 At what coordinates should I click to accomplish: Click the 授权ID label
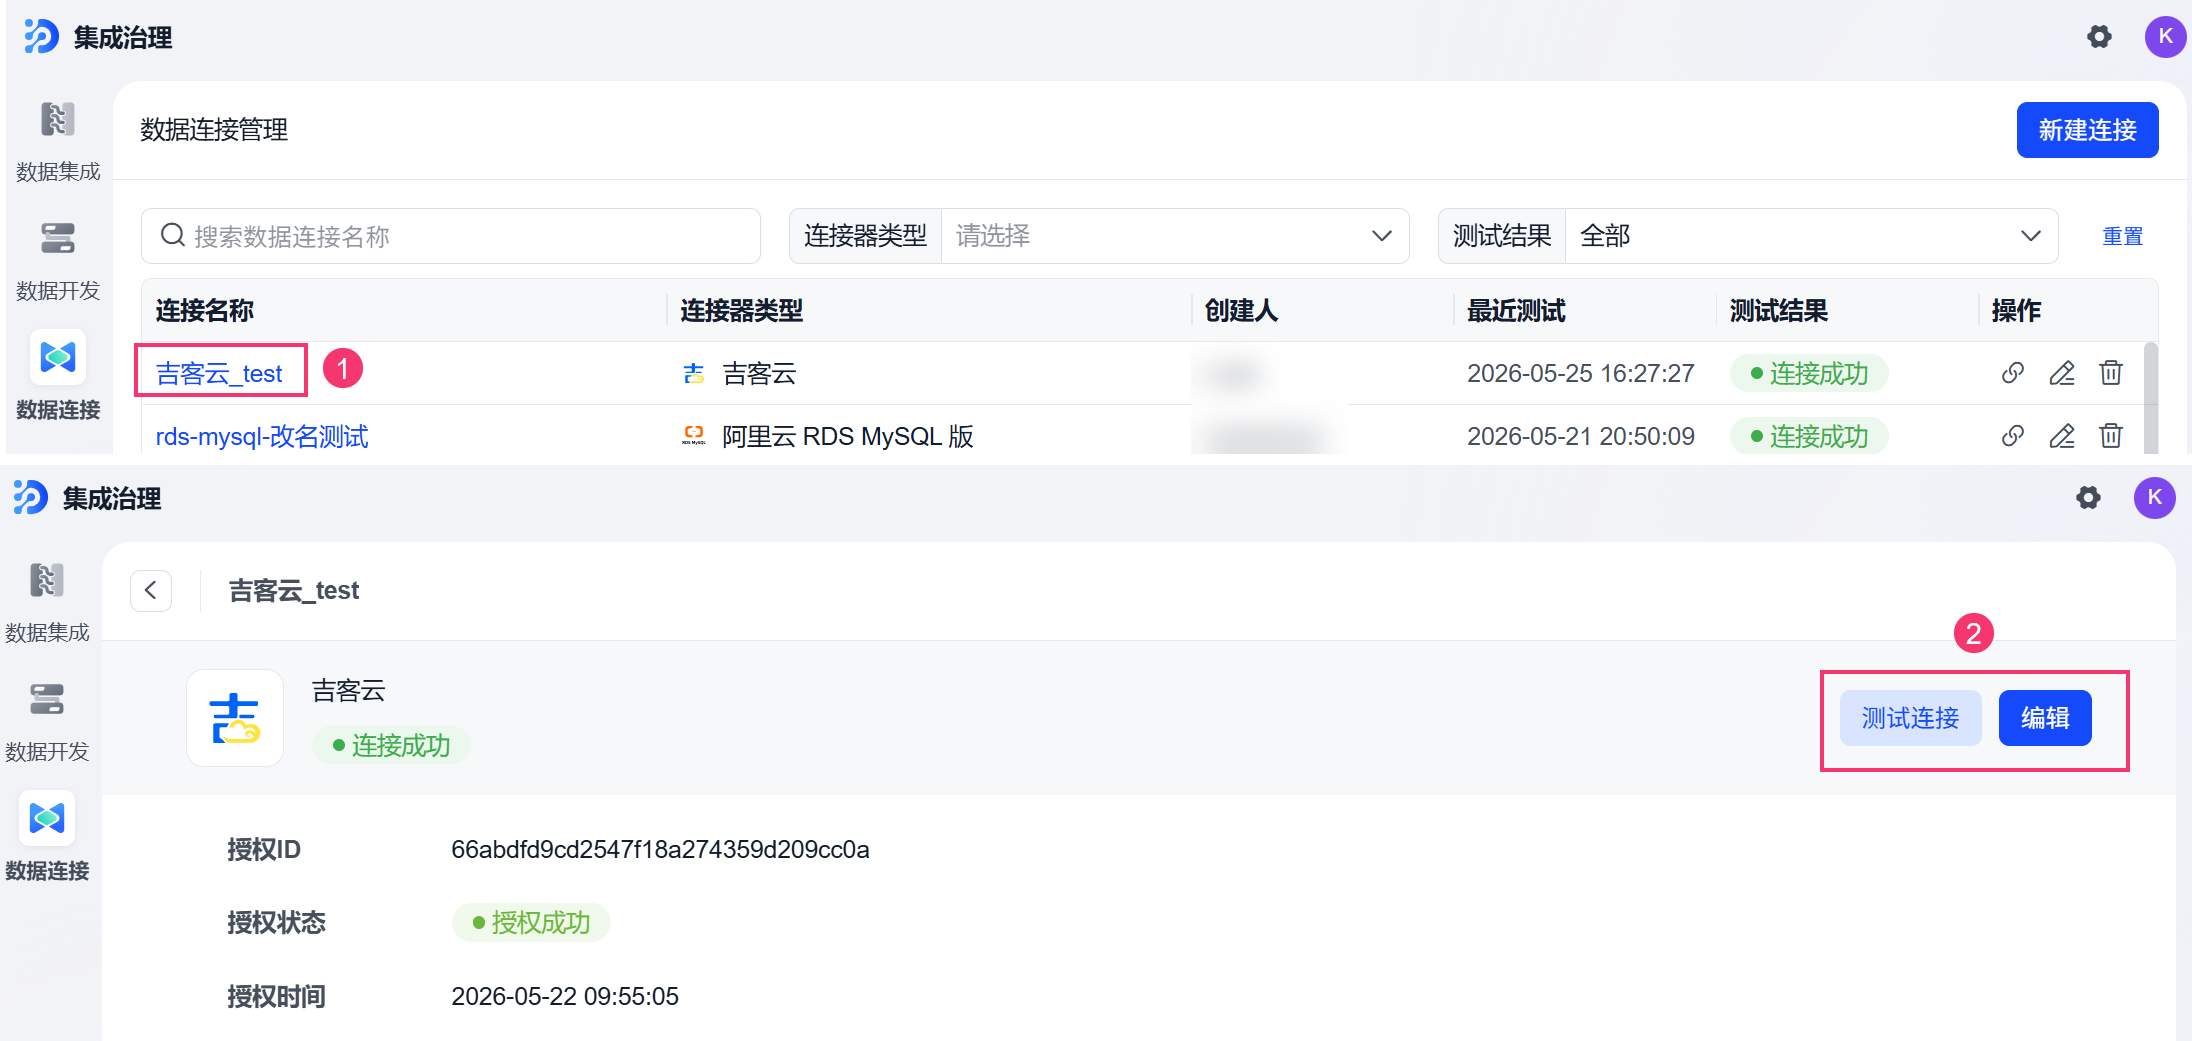264,849
